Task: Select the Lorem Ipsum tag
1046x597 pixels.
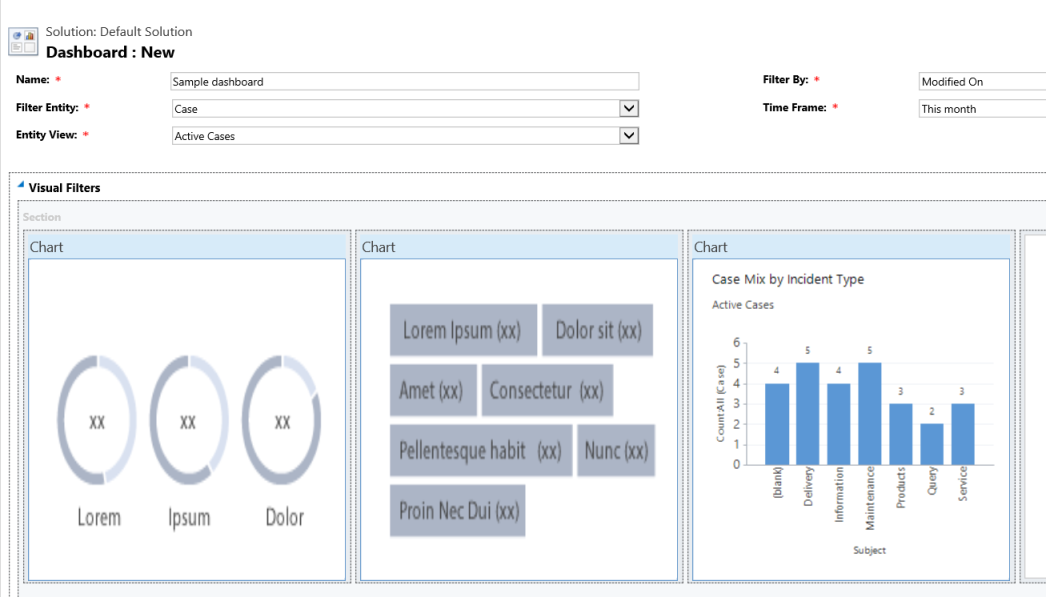Action: 463,330
